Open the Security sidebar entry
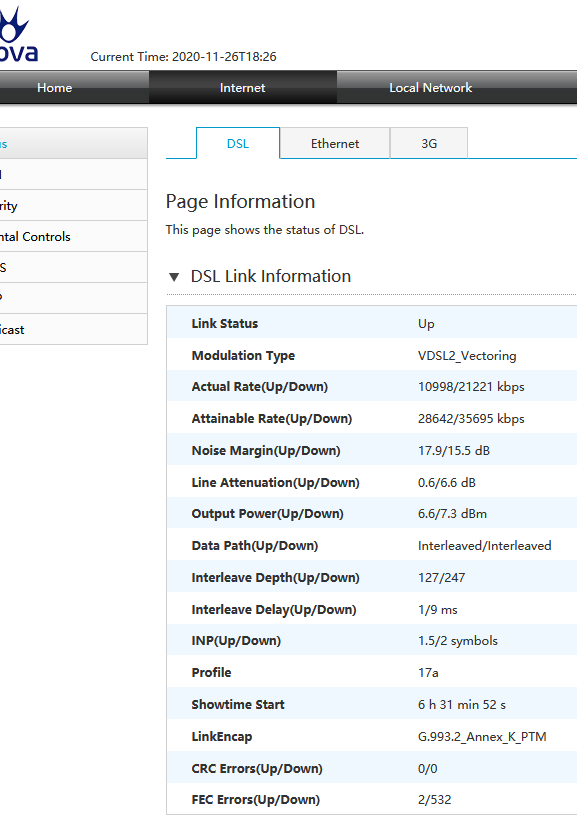Screen dimensions: 577x823 74,205
